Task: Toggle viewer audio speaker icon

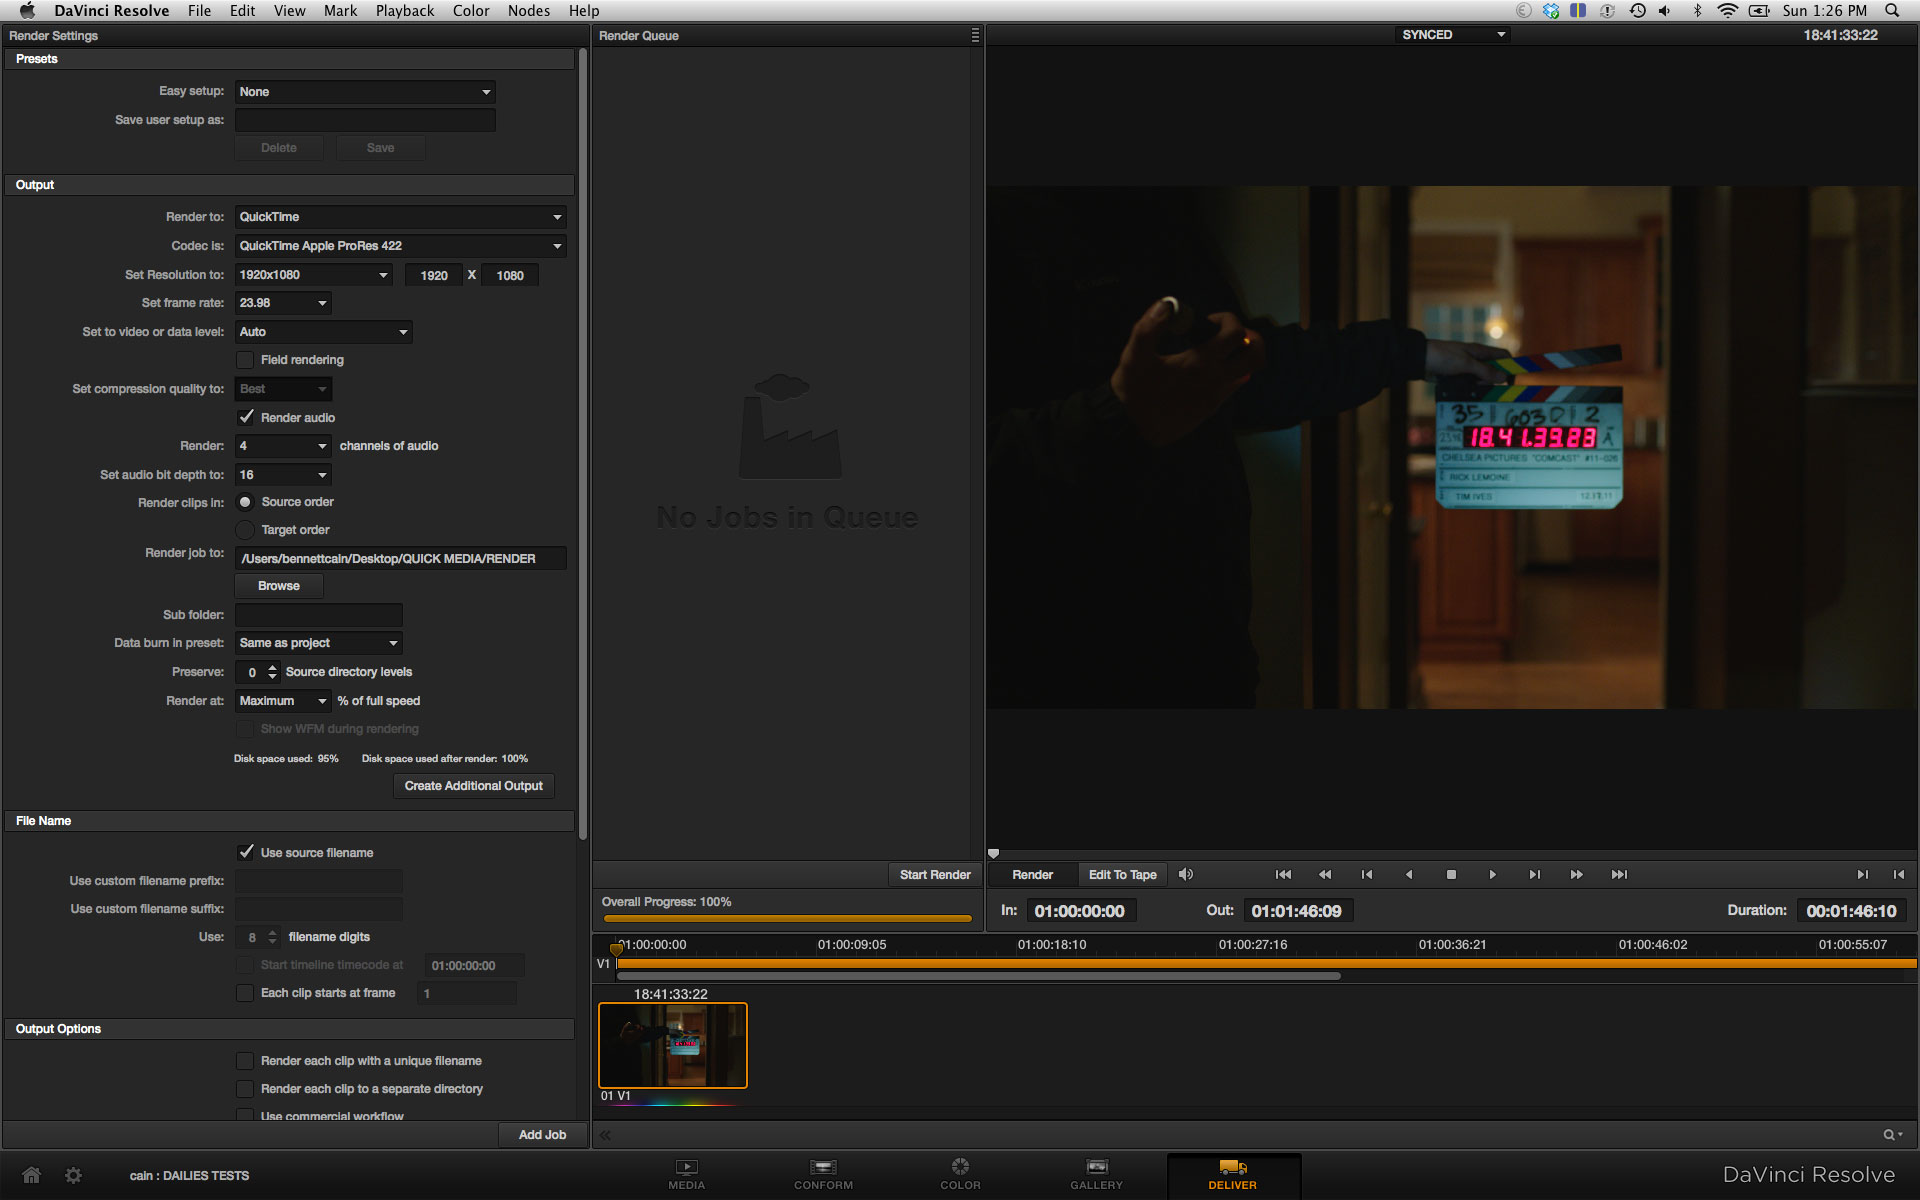Action: [1186, 874]
